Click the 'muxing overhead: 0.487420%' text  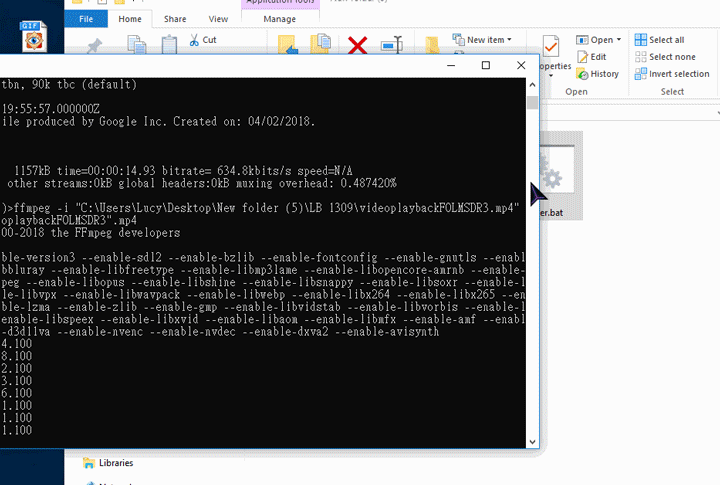tap(317, 183)
